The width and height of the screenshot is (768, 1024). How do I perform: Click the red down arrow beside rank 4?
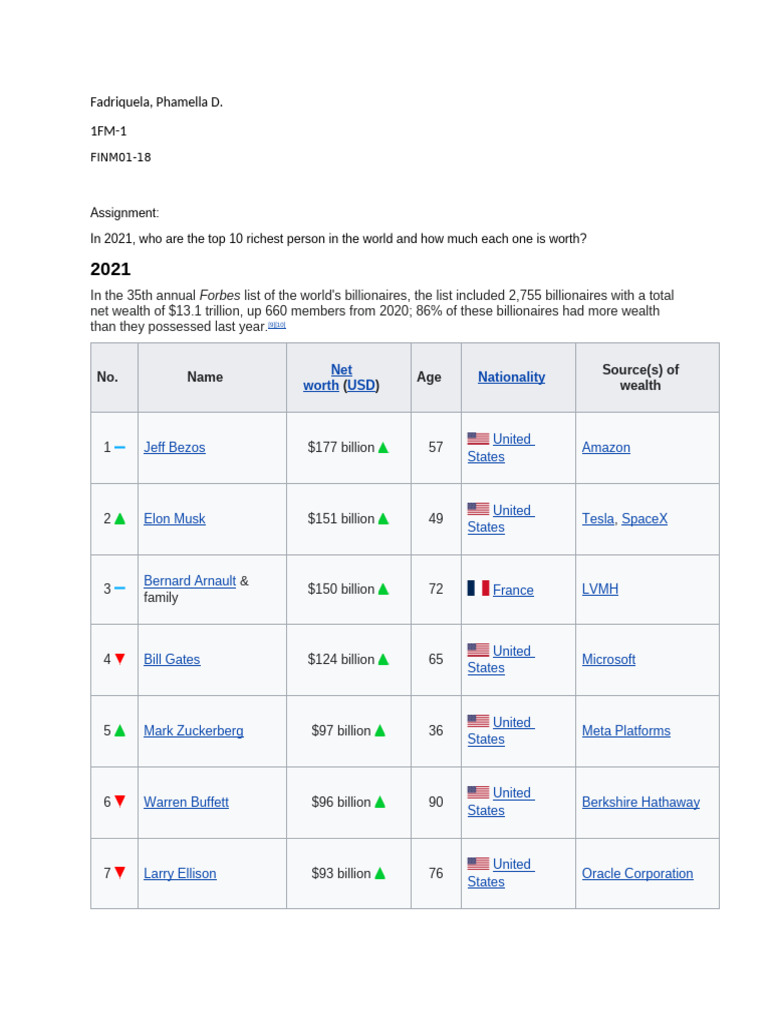120,659
